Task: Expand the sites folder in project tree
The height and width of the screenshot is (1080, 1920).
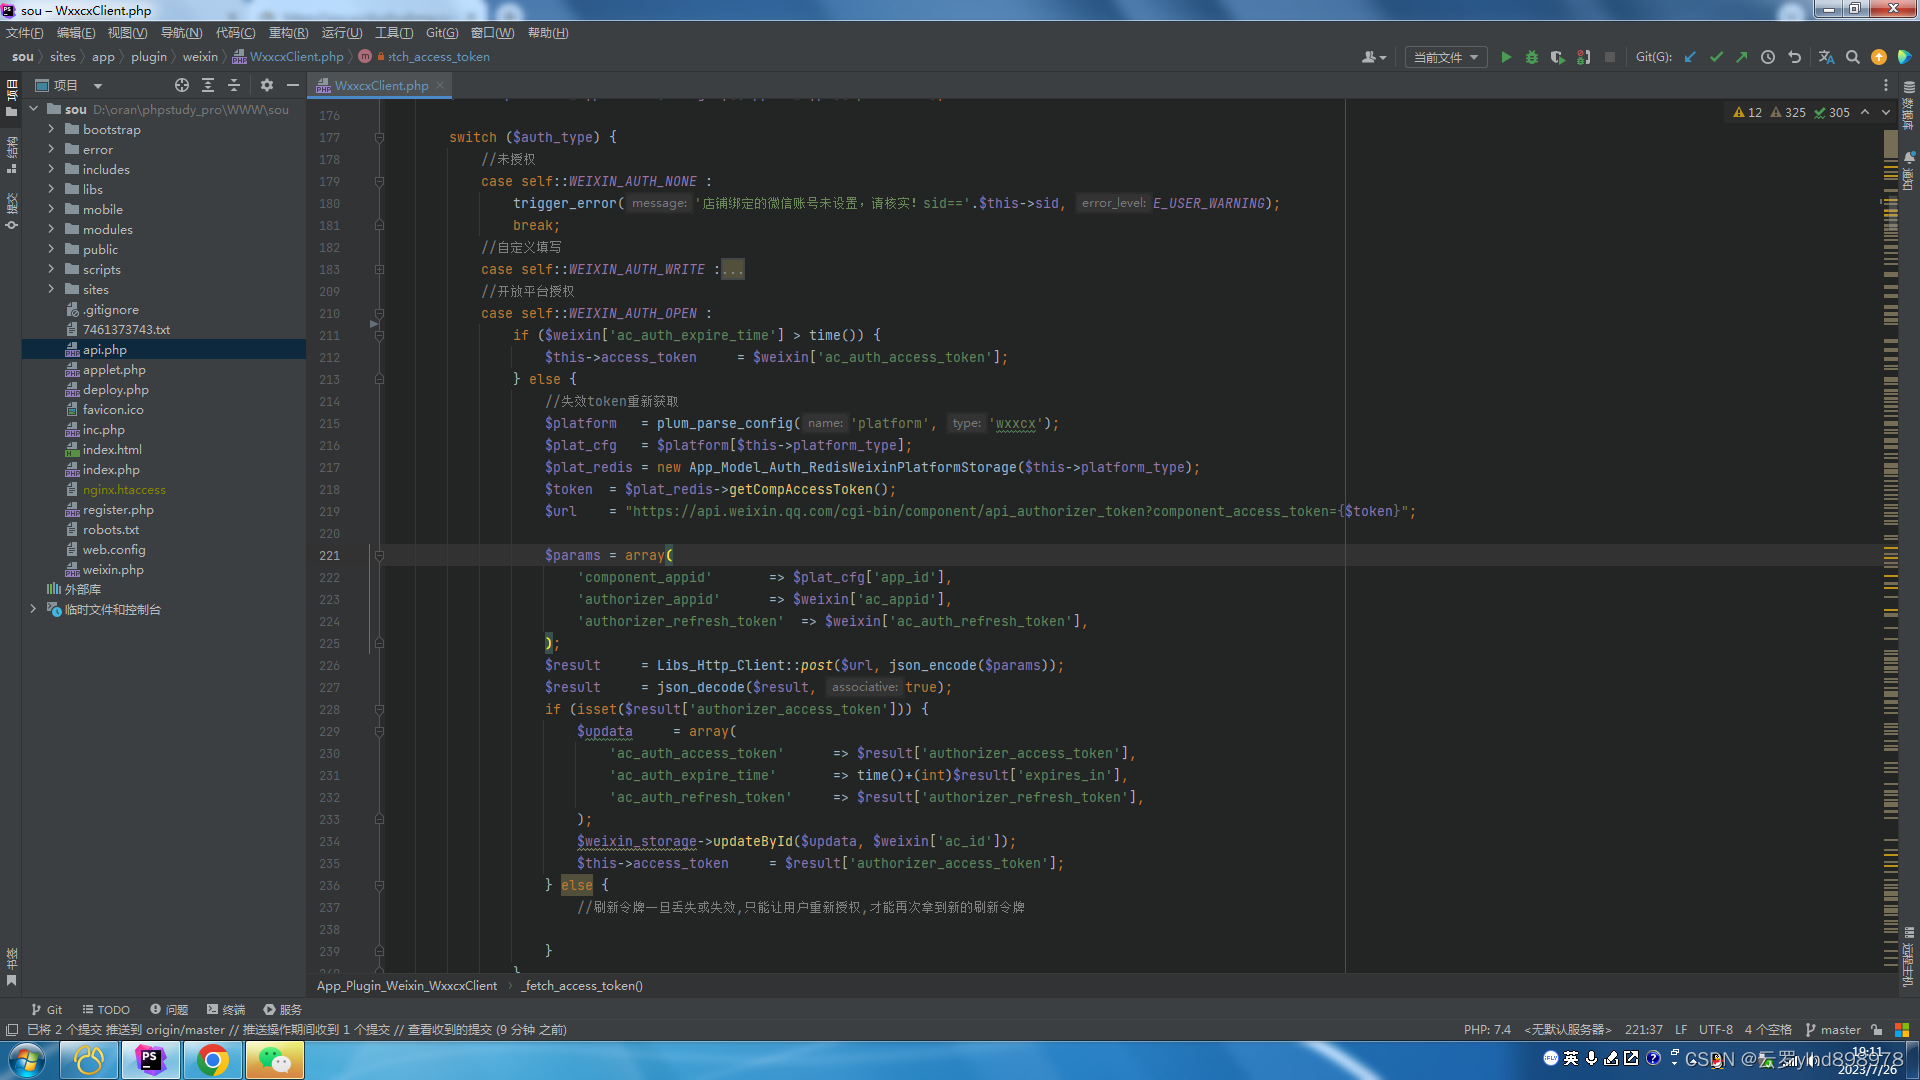Action: [51, 289]
